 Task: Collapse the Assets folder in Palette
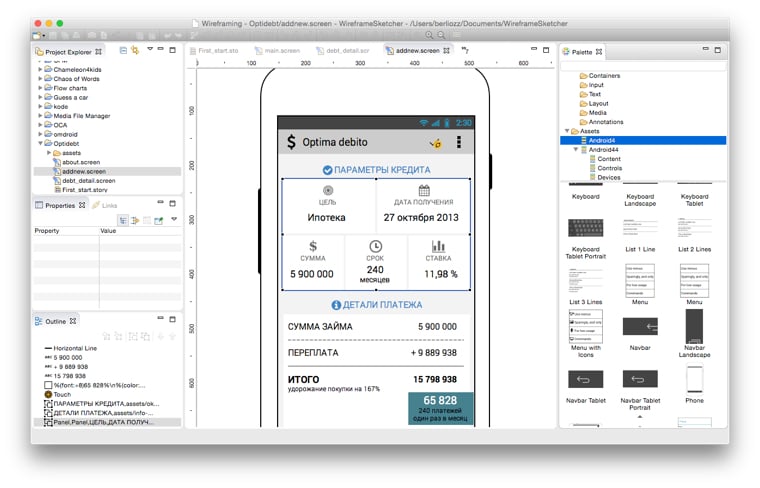[x=566, y=131]
